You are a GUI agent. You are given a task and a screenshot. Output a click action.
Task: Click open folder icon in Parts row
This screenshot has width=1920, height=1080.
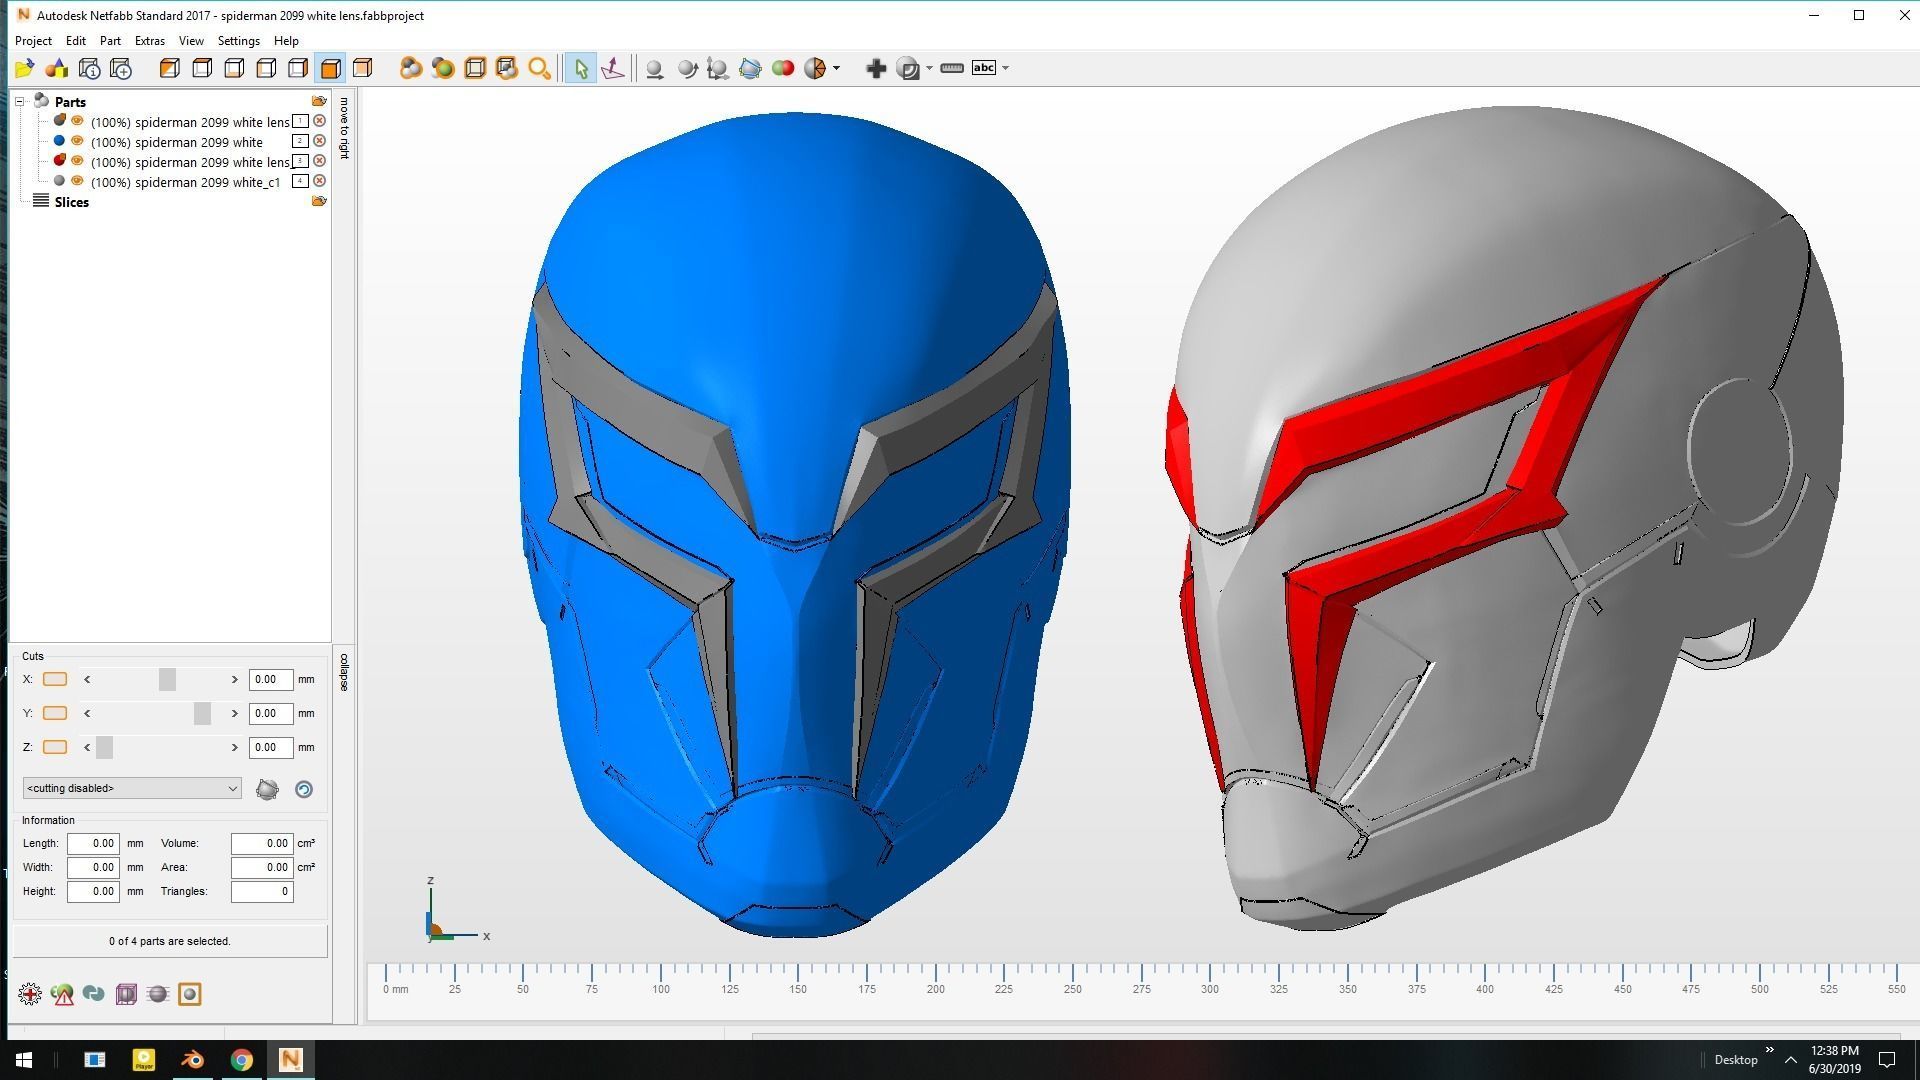(319, 101)
